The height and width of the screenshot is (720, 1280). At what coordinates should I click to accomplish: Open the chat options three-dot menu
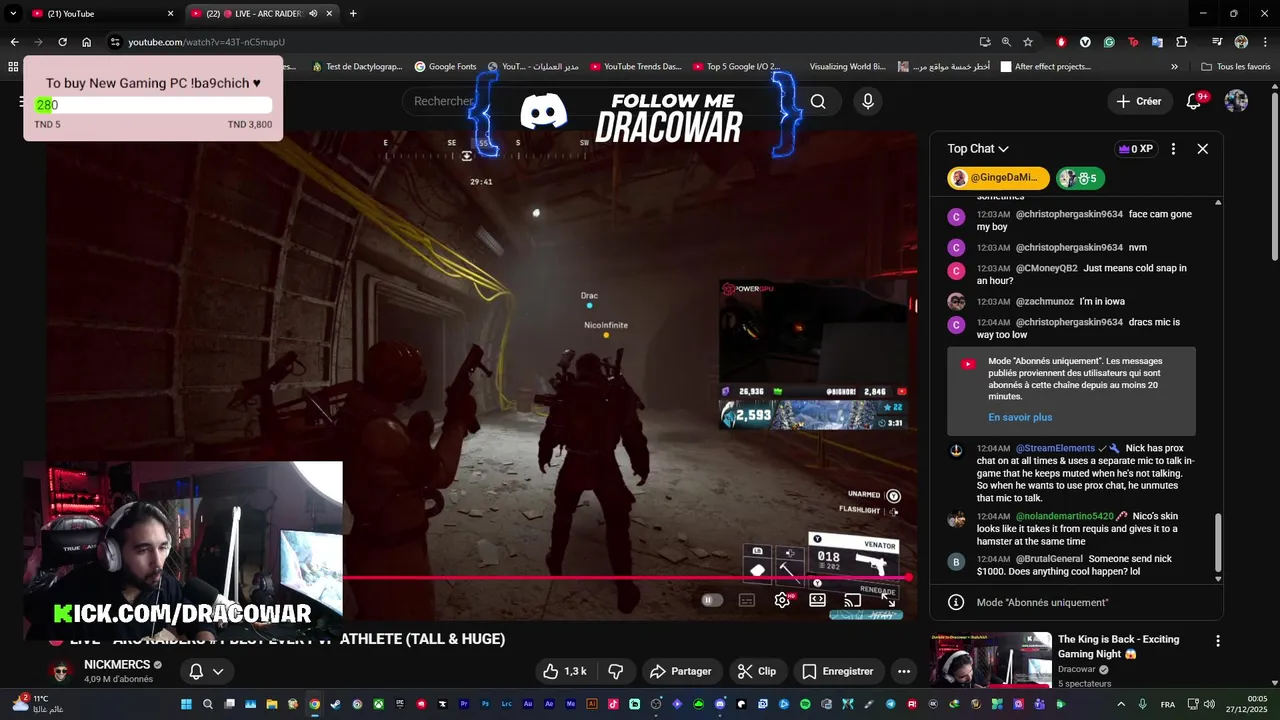click(1173, 148)
